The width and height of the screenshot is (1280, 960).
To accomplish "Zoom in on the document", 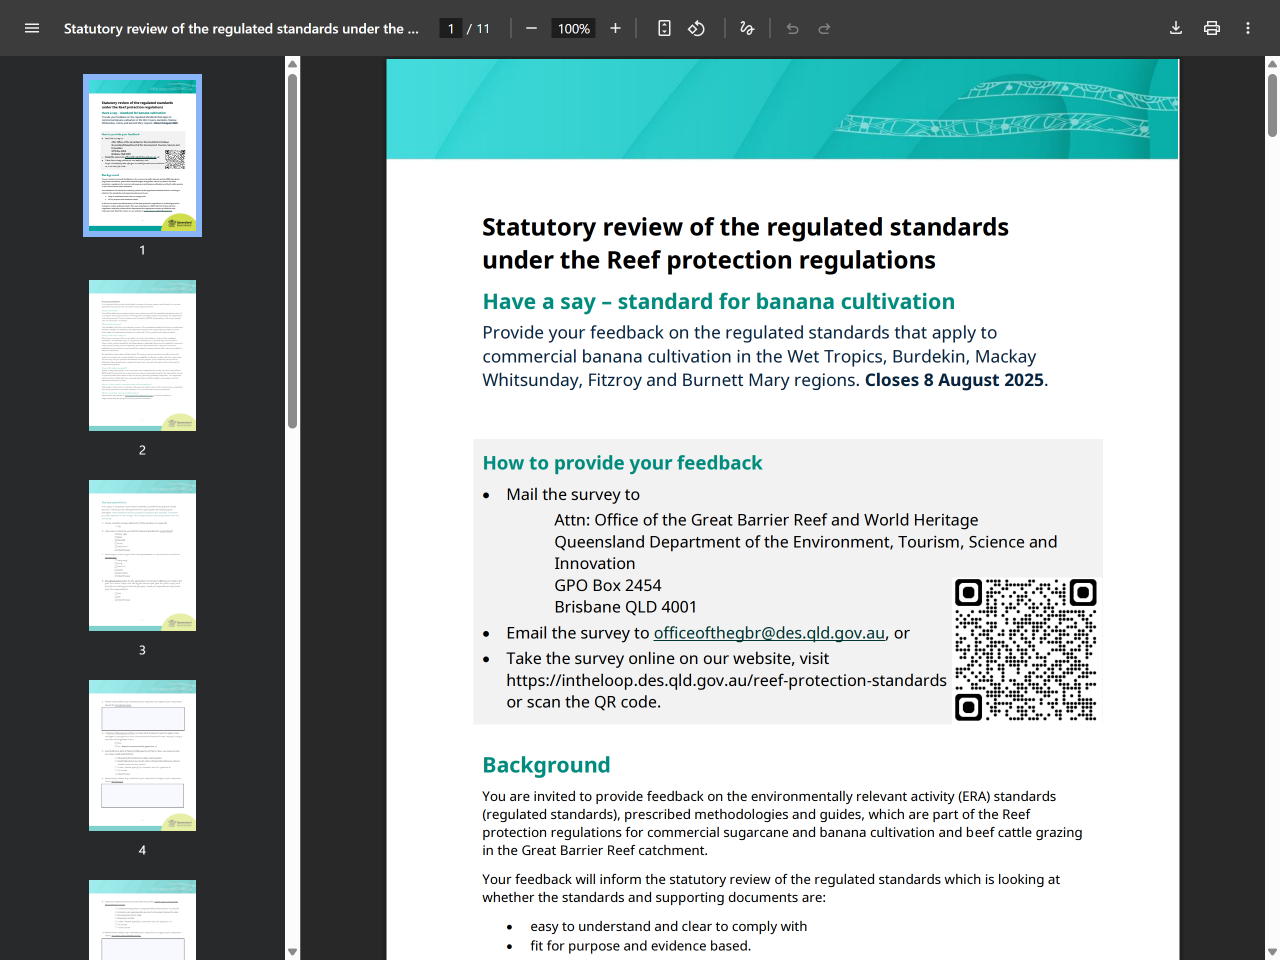I will (615, 28).
